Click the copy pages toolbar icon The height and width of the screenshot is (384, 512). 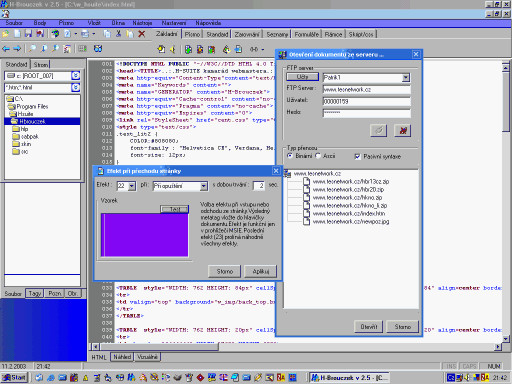coord(107,34)
